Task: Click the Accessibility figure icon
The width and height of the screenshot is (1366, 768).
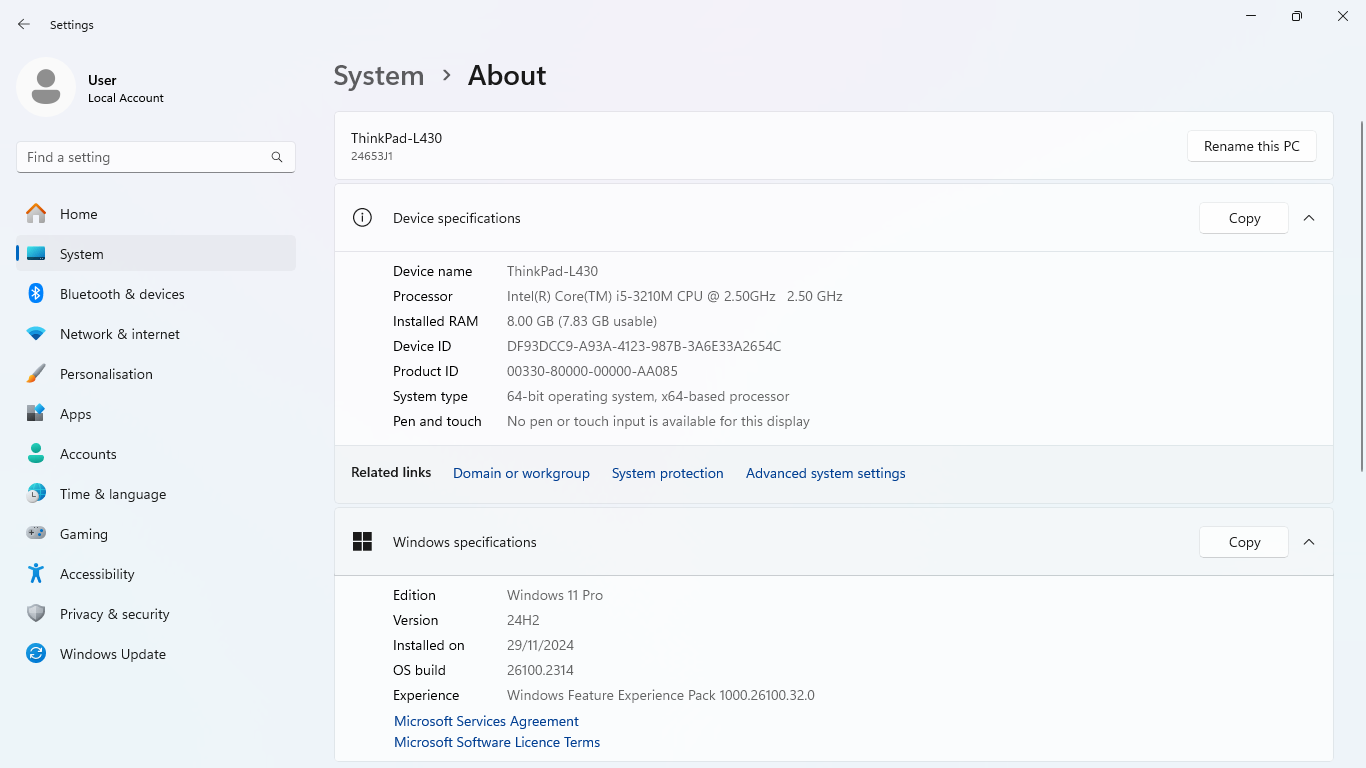Action: pyautogui.click(x=36, y=574)
